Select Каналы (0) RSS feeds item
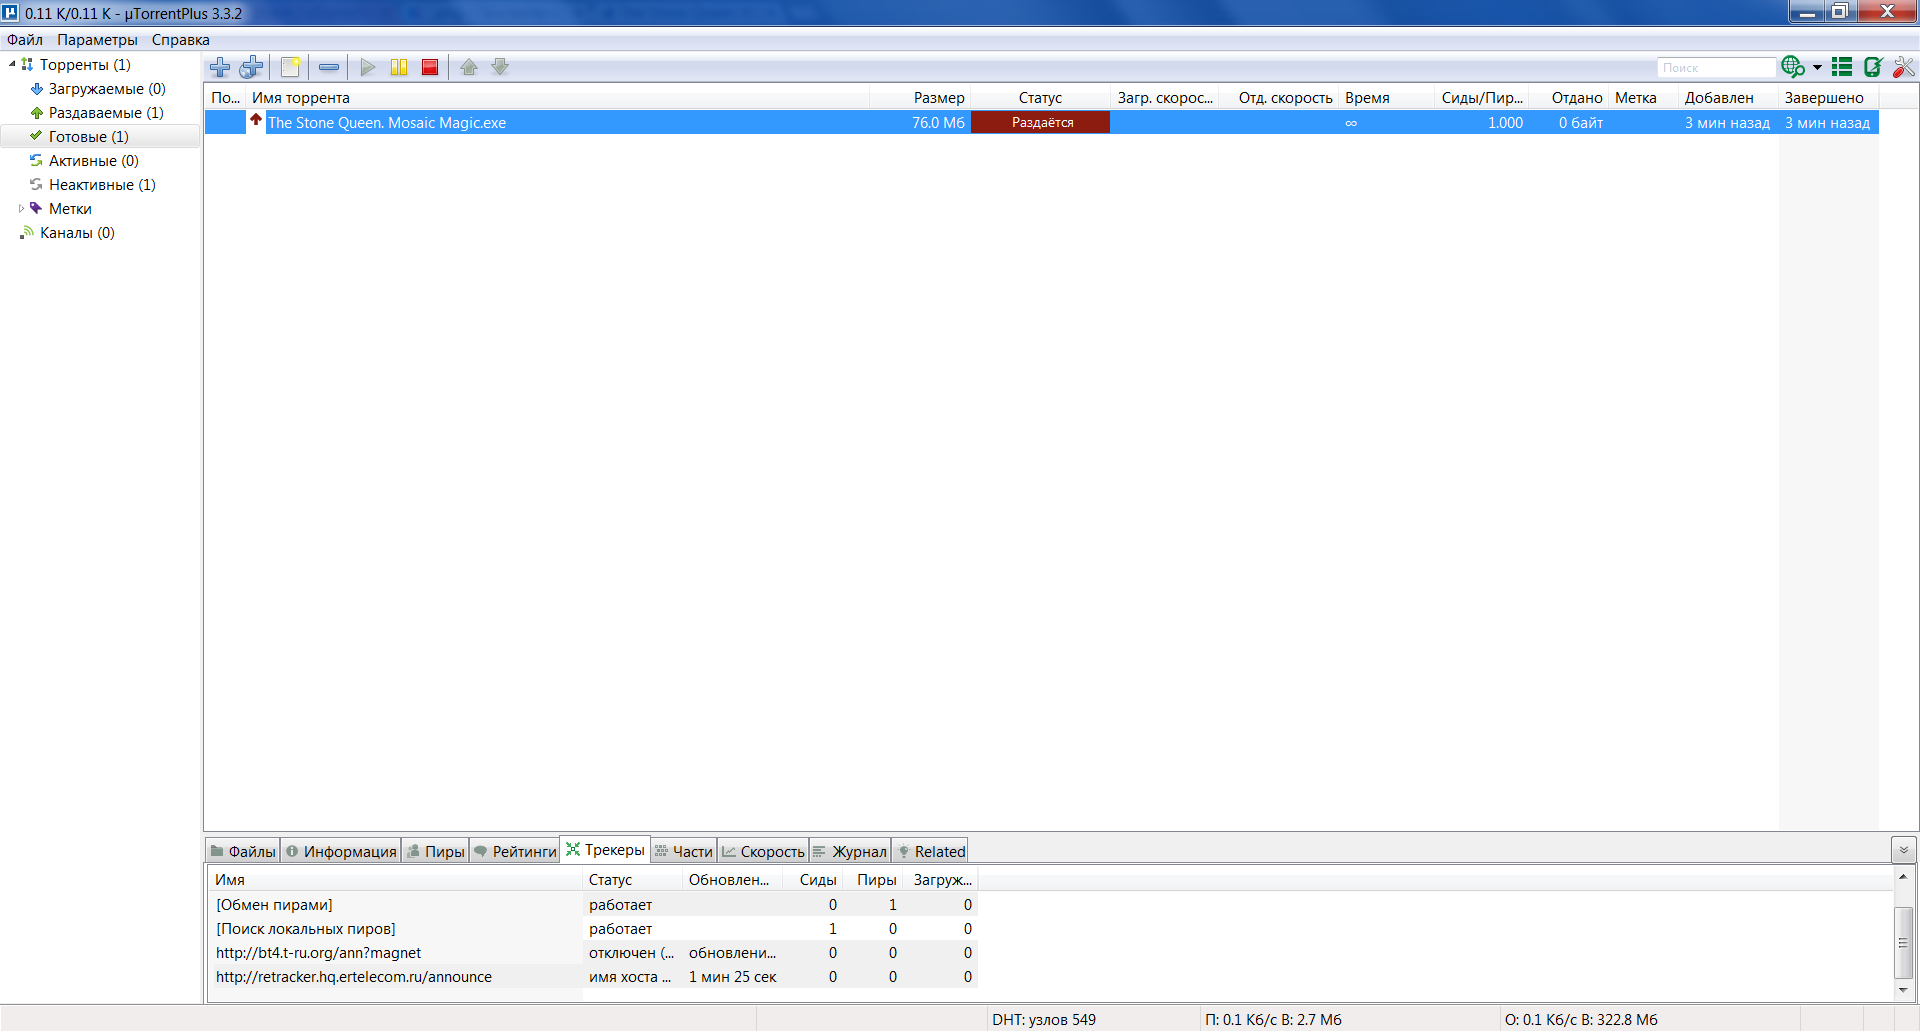Screen dimensions: 1920x1032 click(x=77, y=233)
